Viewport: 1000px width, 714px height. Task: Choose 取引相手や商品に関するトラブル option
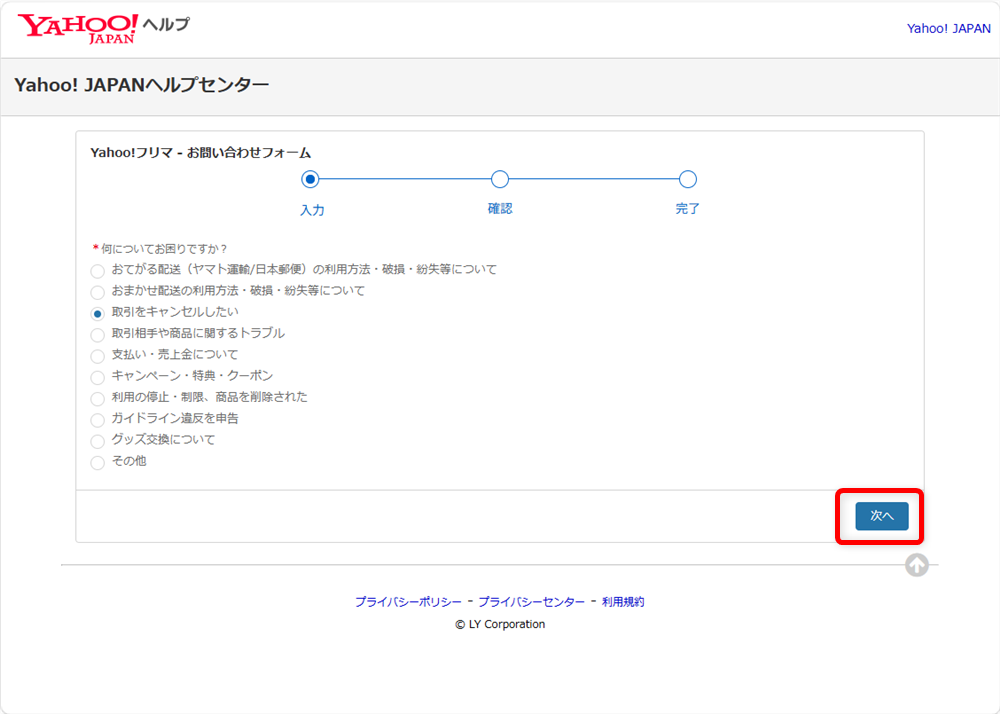coord(98,335)
